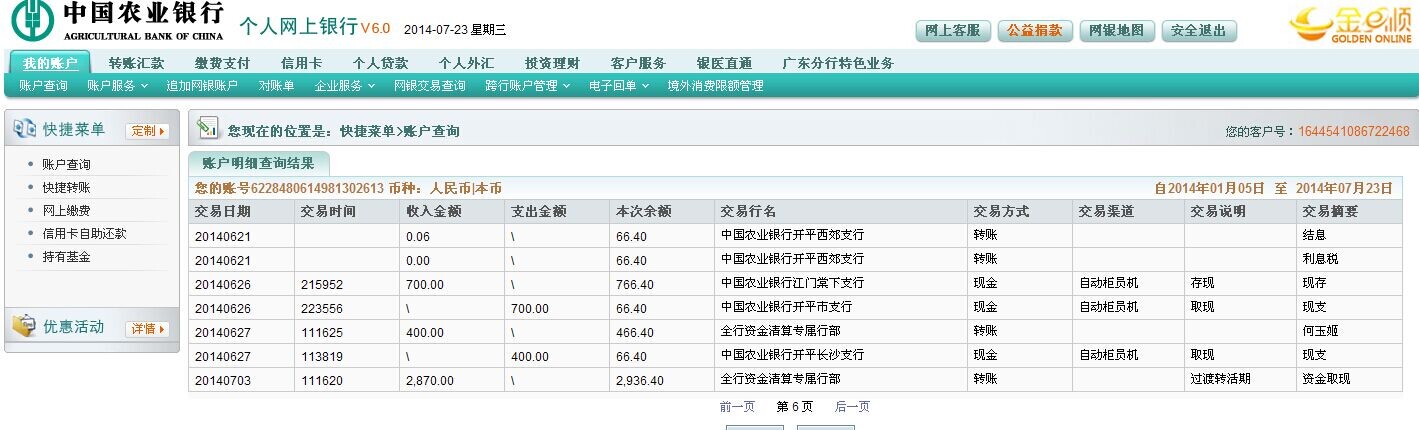Open 网银地图 site map button
The height and width of the screenshot is (430, 1419).
point(1117,31)
